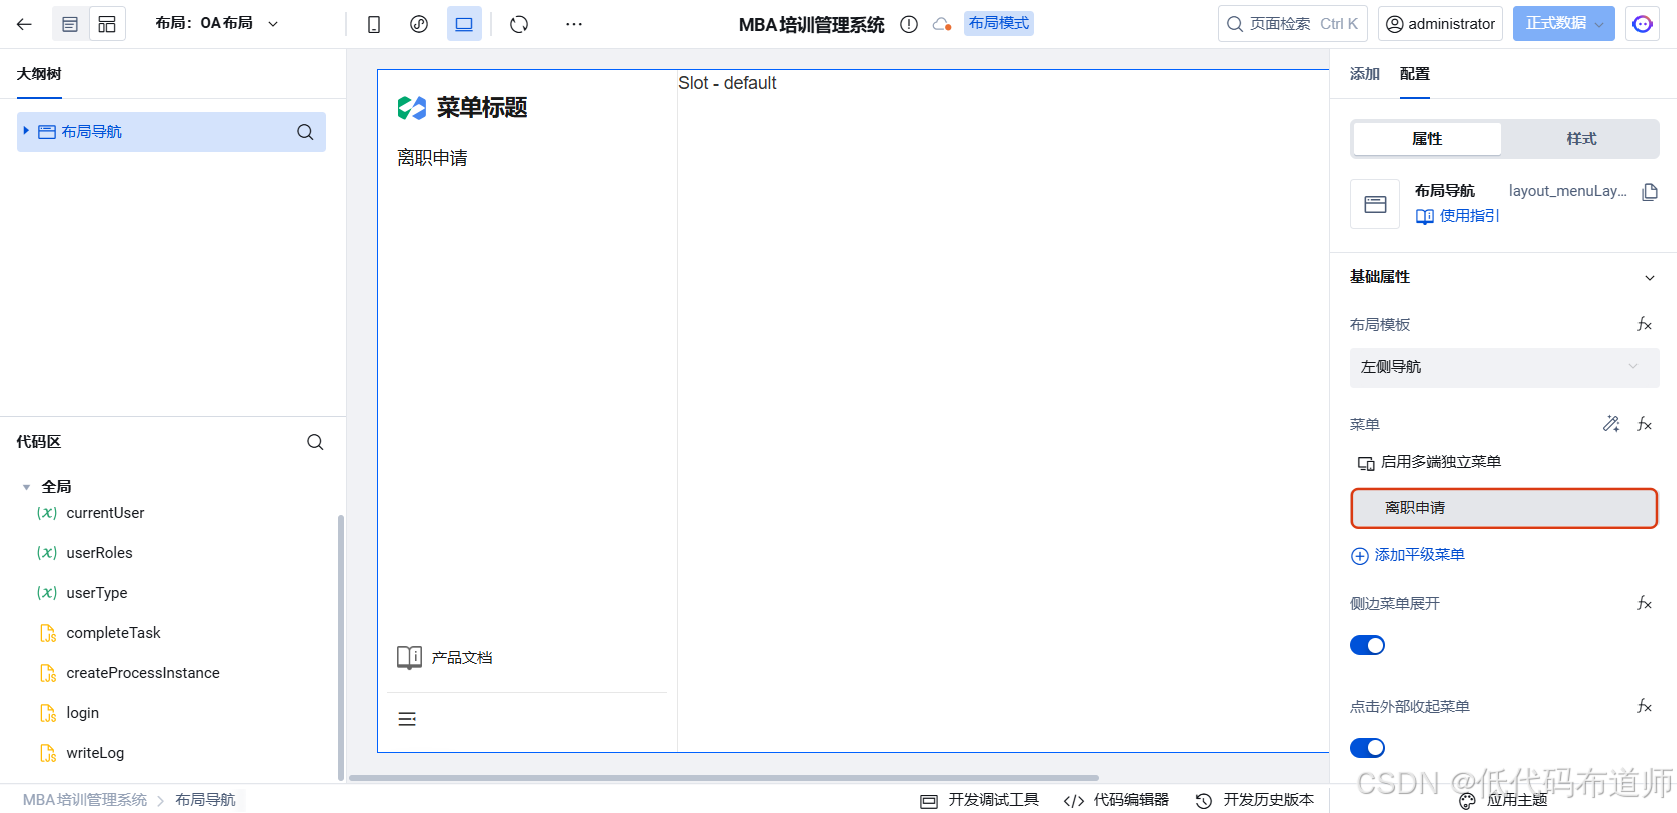The image size is (1677, 813).
Task: Click the cloud sync status icon
Action: click(x=941, y=25)
